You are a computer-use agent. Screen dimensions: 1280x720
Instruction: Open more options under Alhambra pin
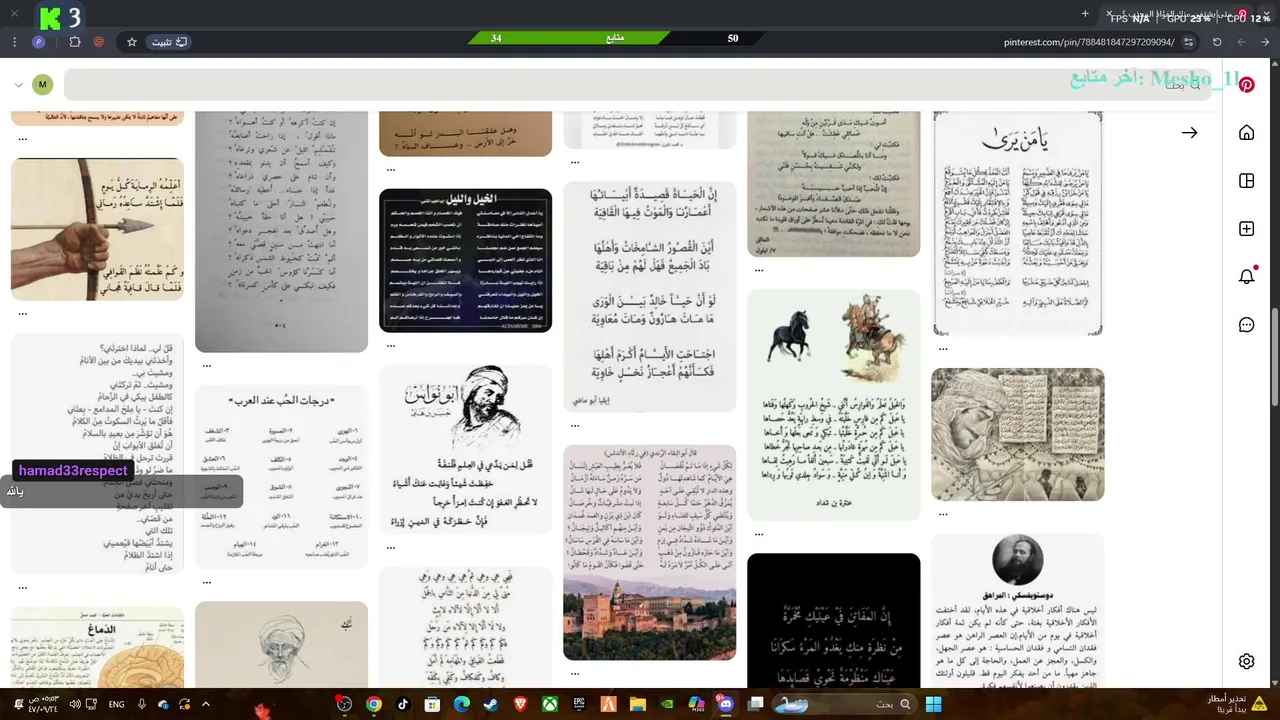tap(574, 673)
